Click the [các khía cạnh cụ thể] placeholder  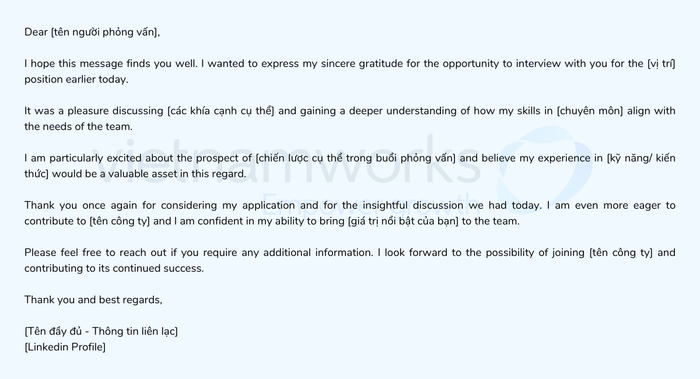221,111
